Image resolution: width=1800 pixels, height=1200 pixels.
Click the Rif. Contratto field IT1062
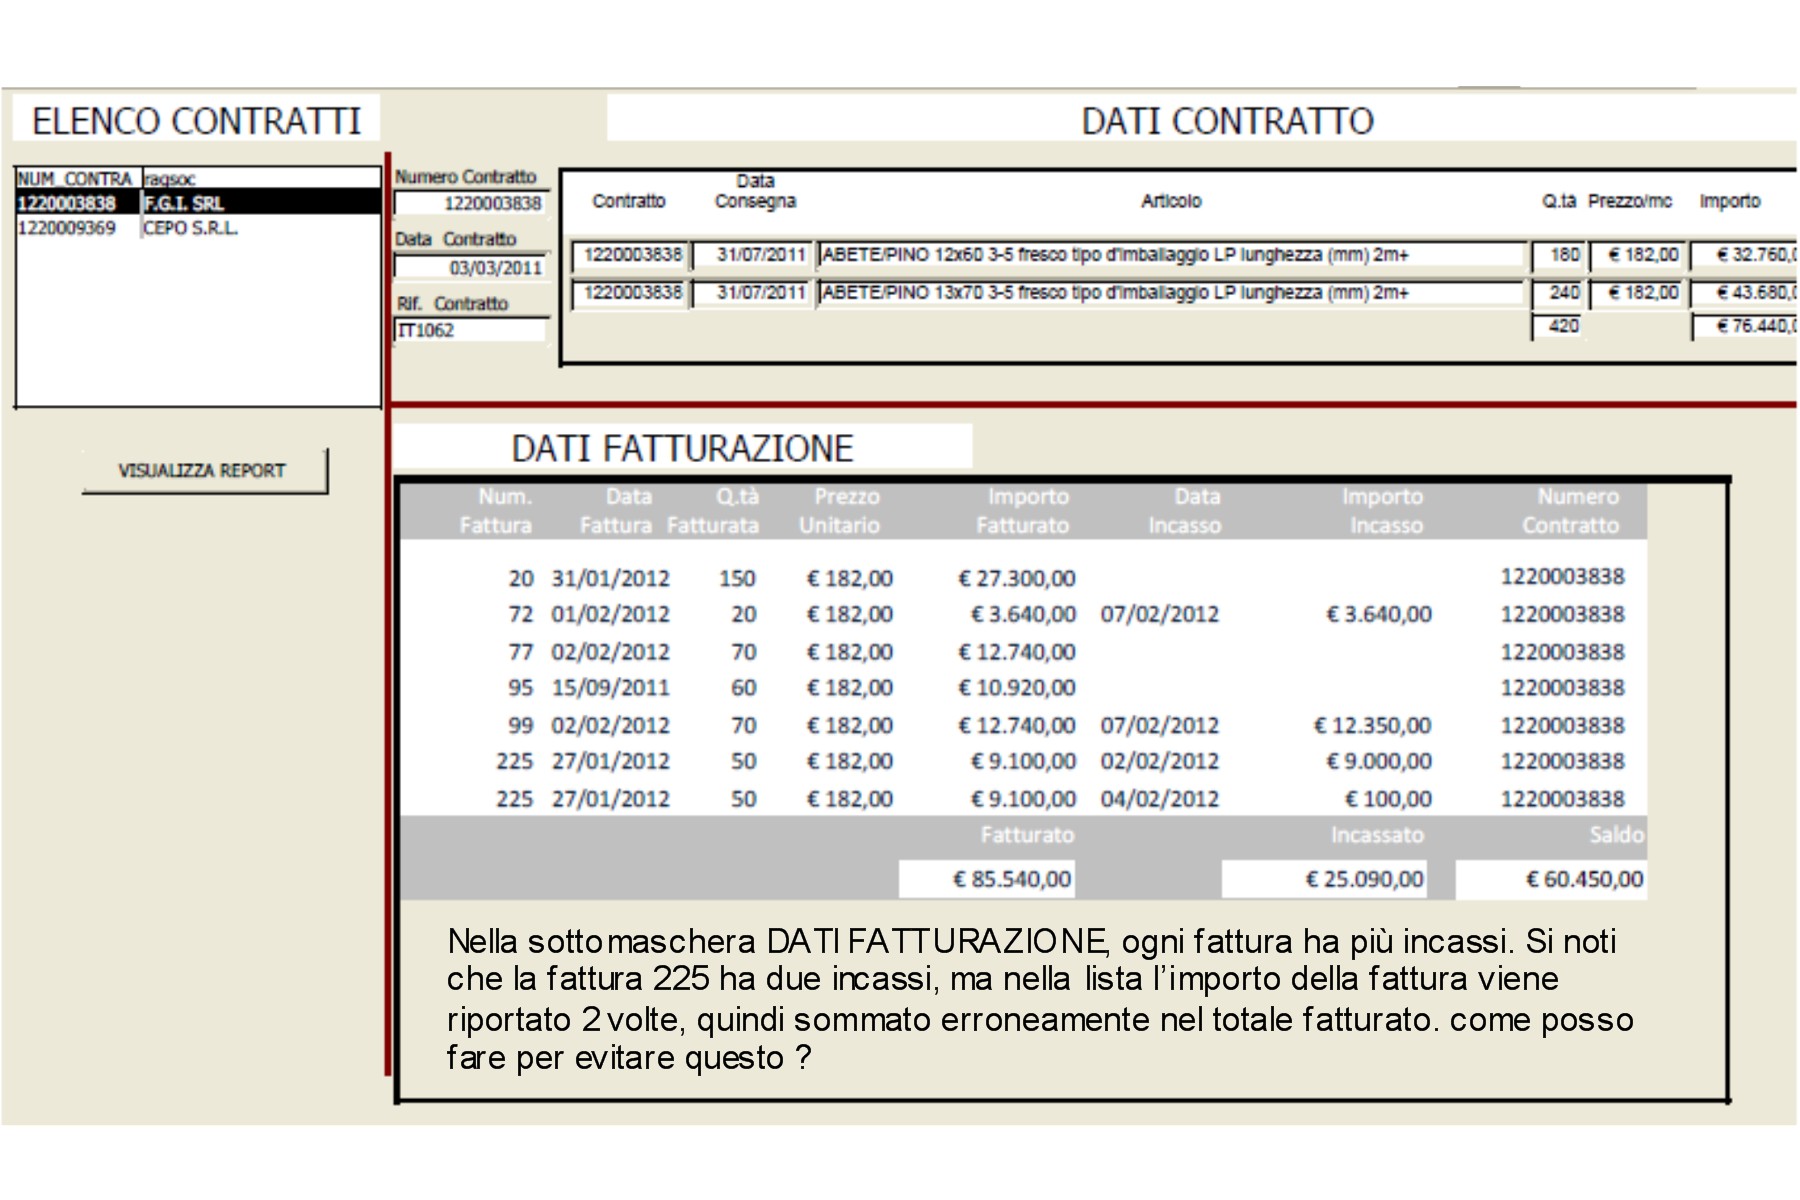click(x=470, y=330)
